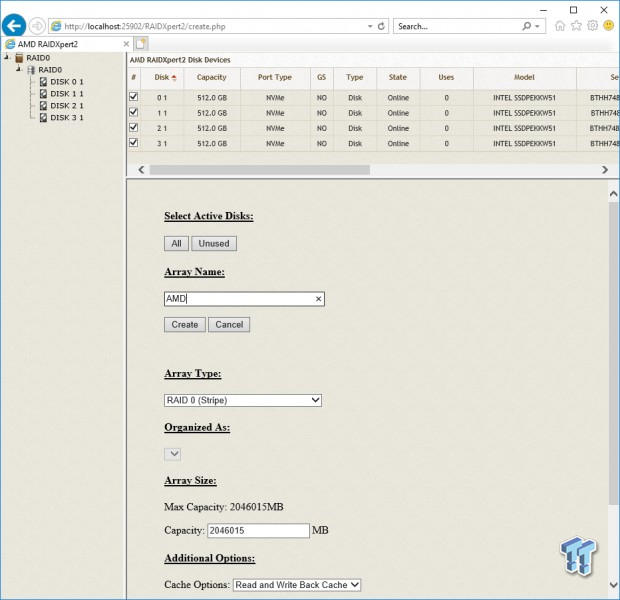This screenshot has height=600, width=620.
Task: Click the Capacity MB input field
Action: [x=258, y=530]
